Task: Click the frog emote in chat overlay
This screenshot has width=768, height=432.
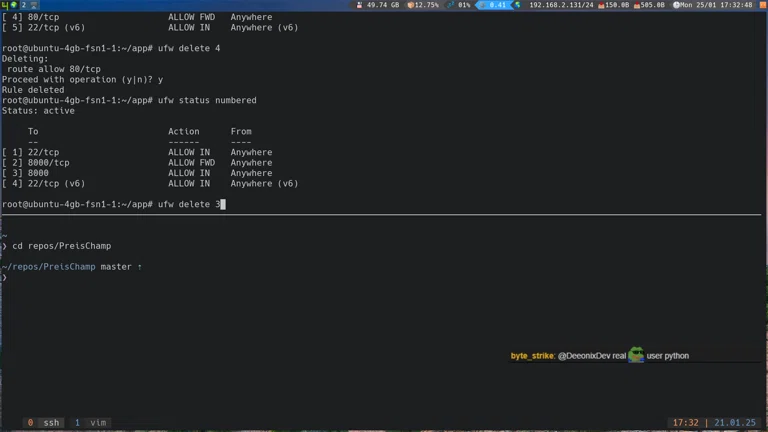Action: pyautogui.click(x=636, y=355)
